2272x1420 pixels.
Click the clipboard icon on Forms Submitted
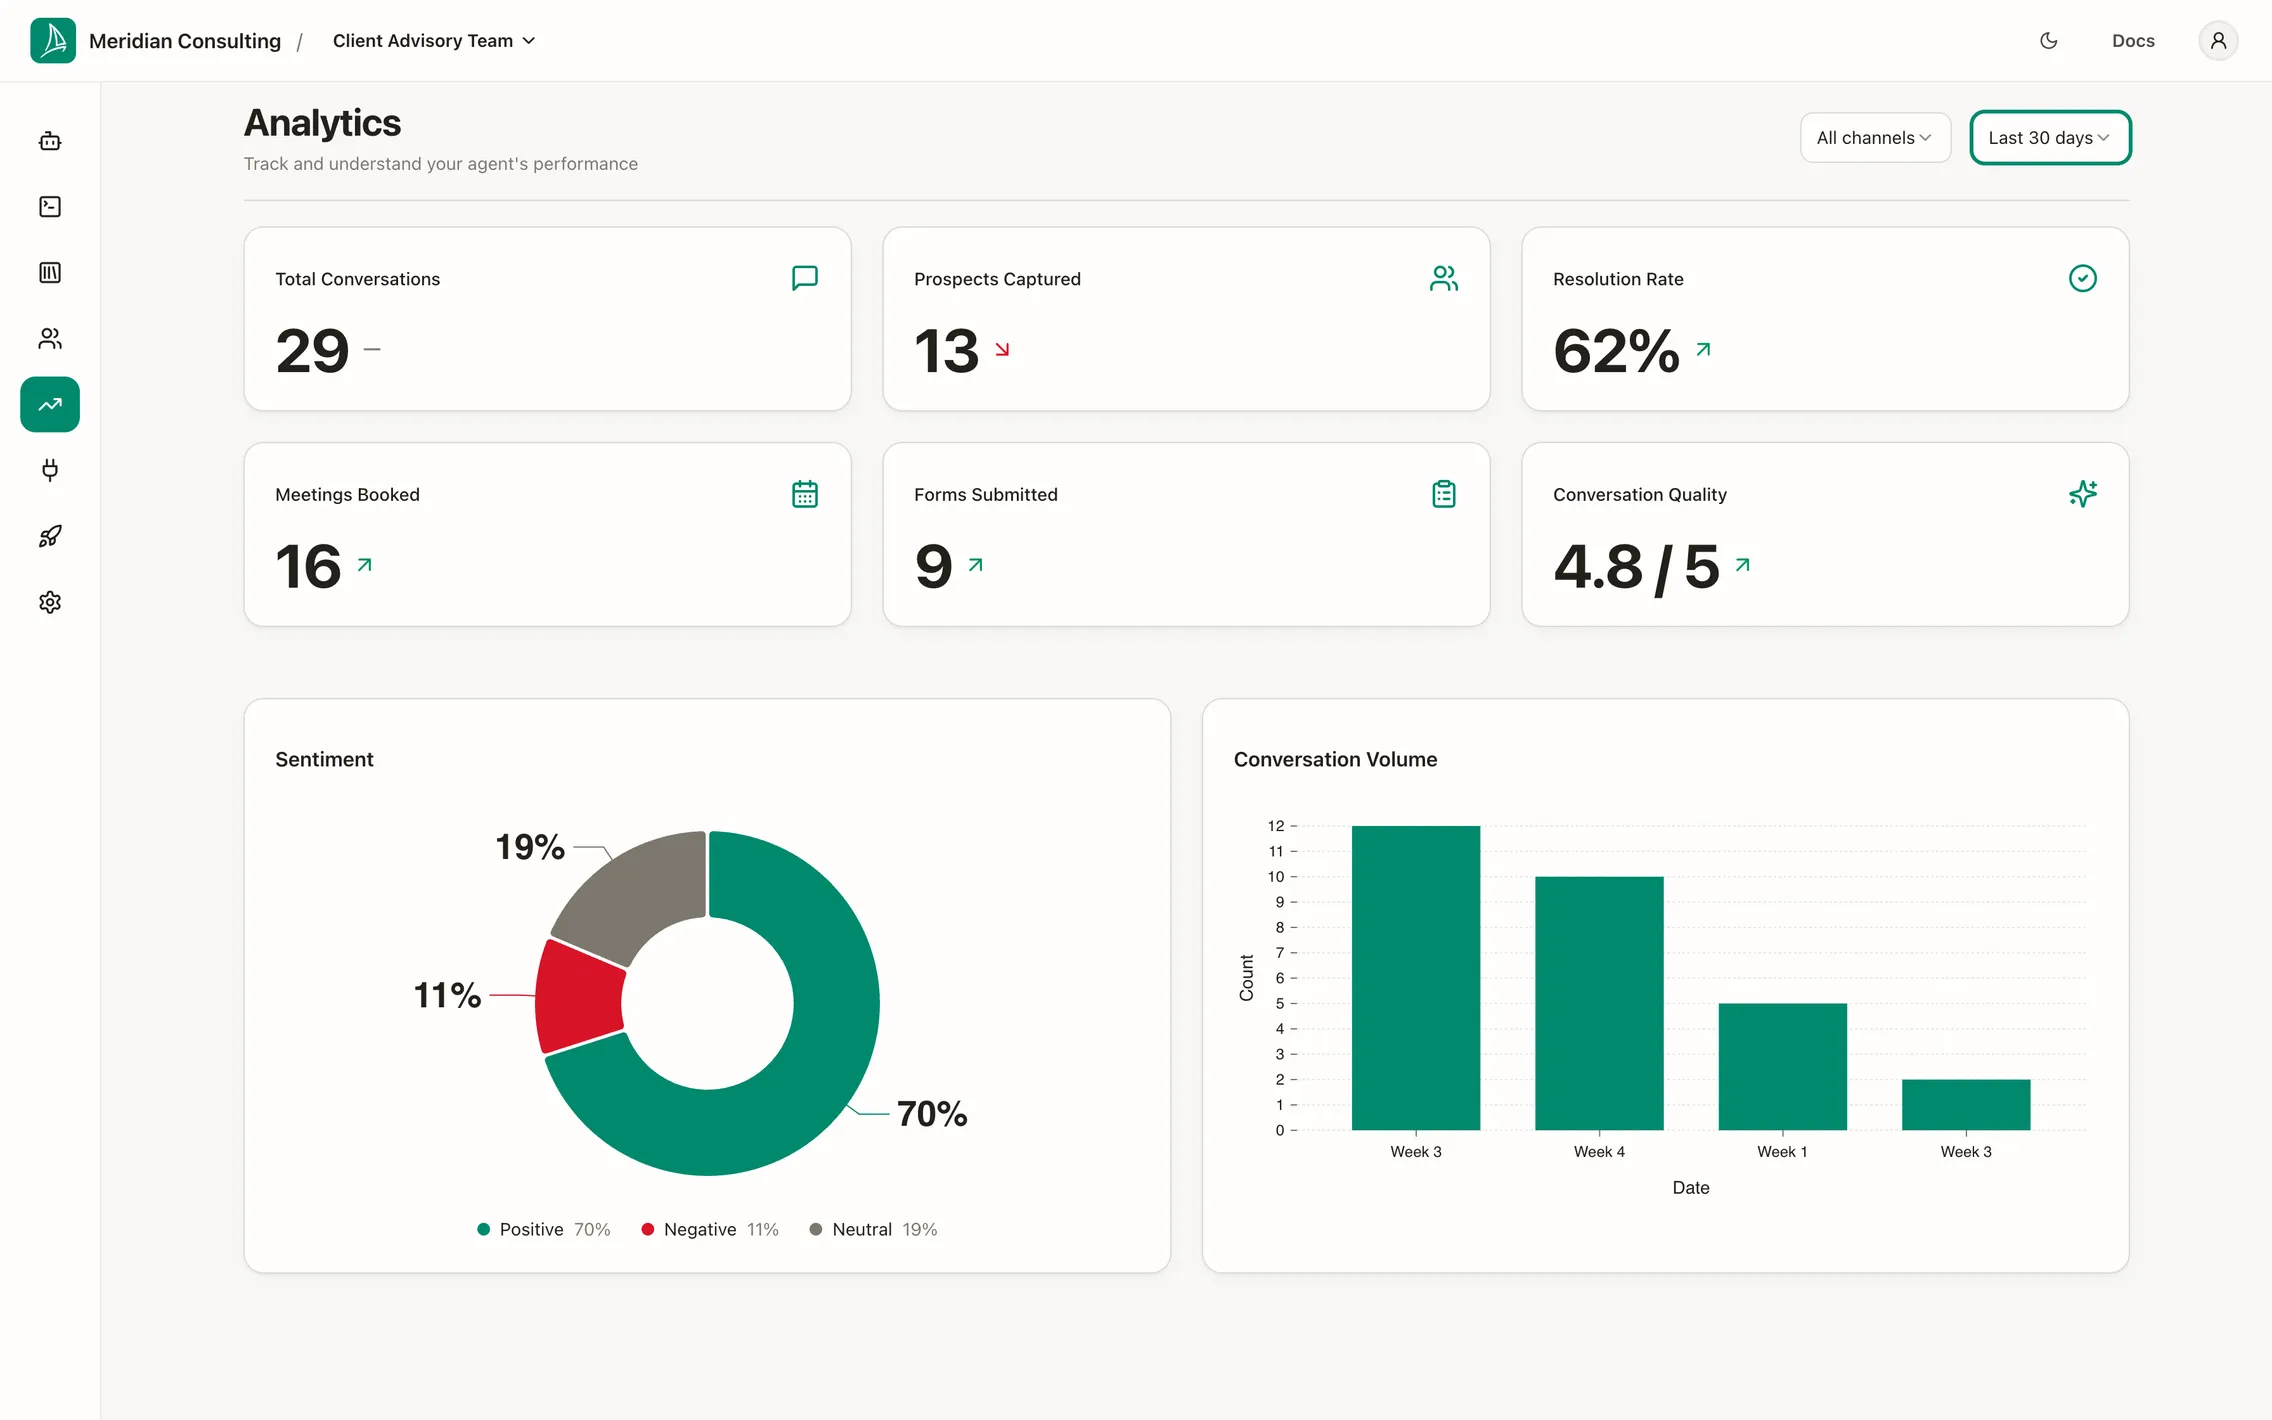[x=1444, y=494]
